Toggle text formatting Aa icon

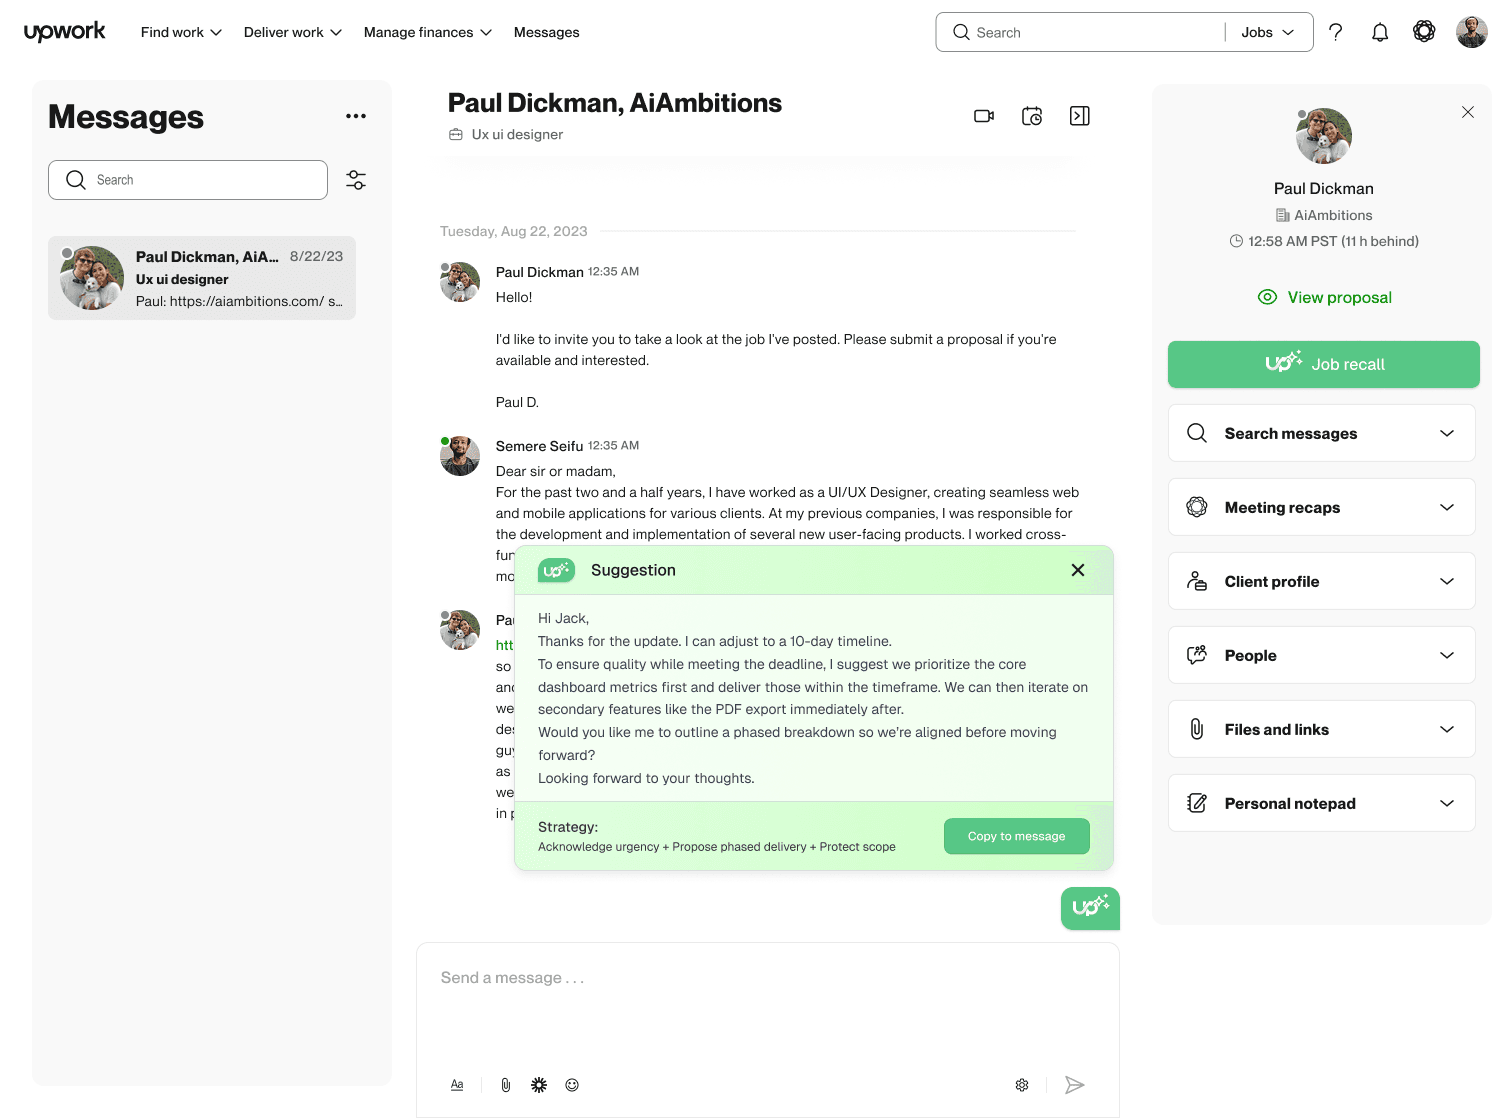pyautogui.click(x=457, y=1085)
